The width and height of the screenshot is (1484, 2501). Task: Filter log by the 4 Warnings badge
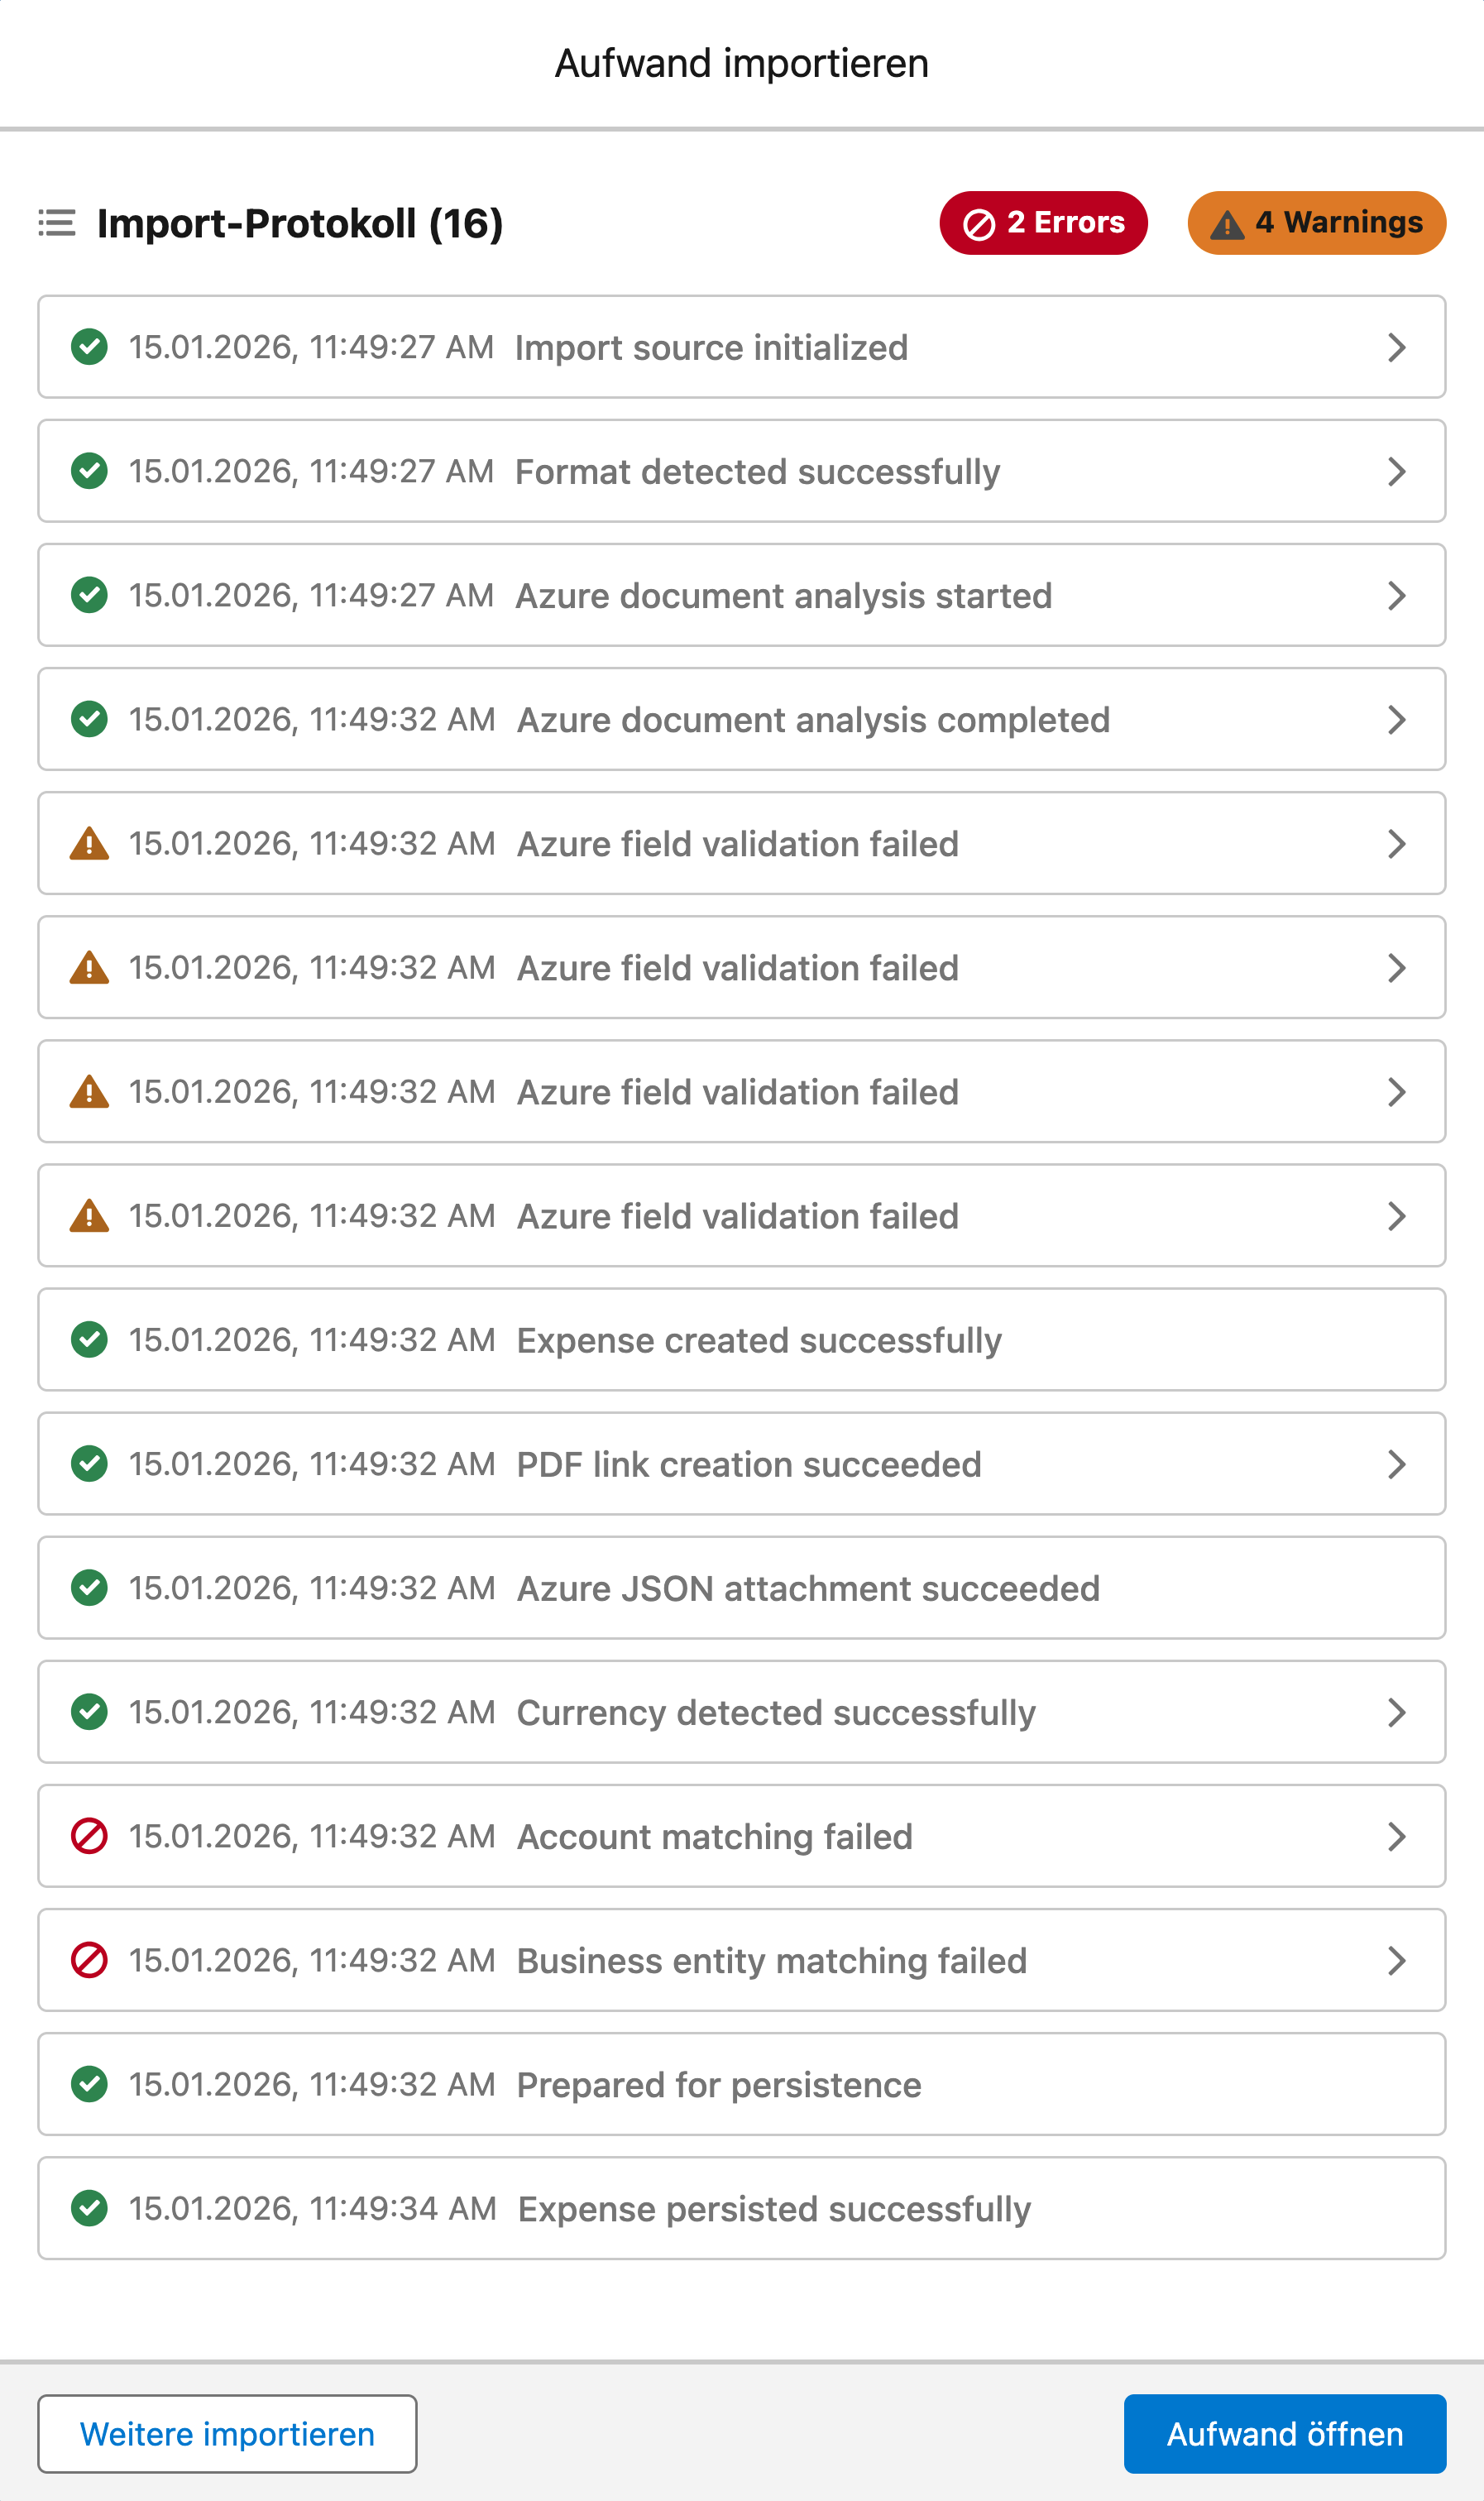click(1316, 223)
